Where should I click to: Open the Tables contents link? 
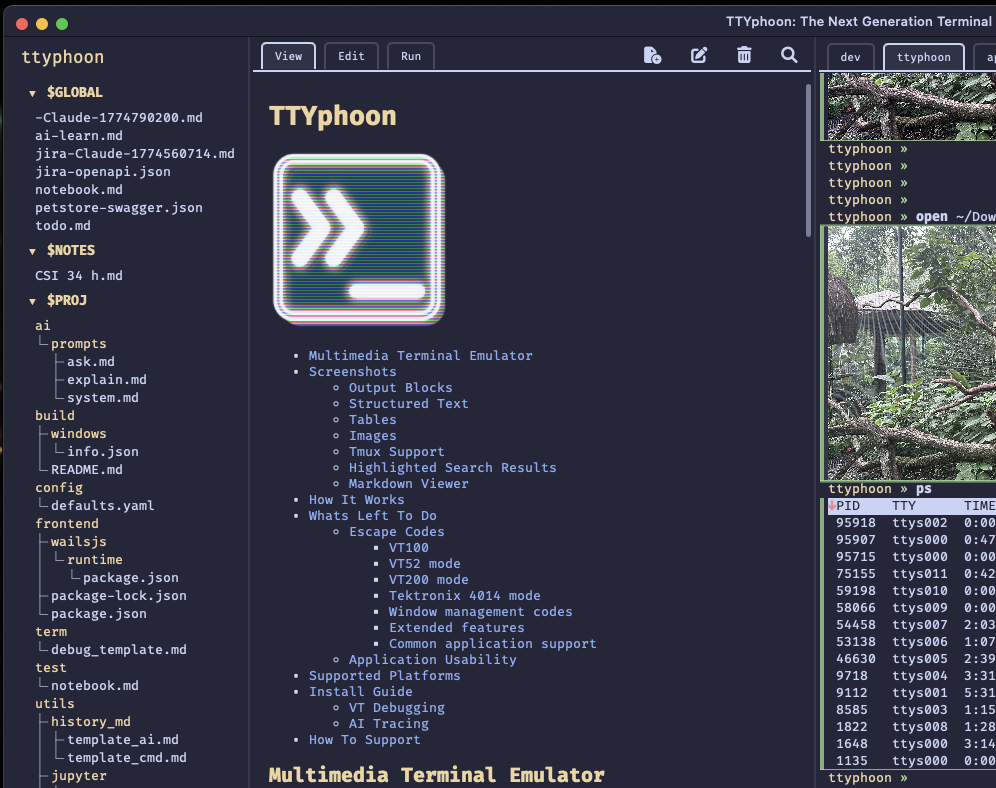pyautogui.click(x=373, y=420)
